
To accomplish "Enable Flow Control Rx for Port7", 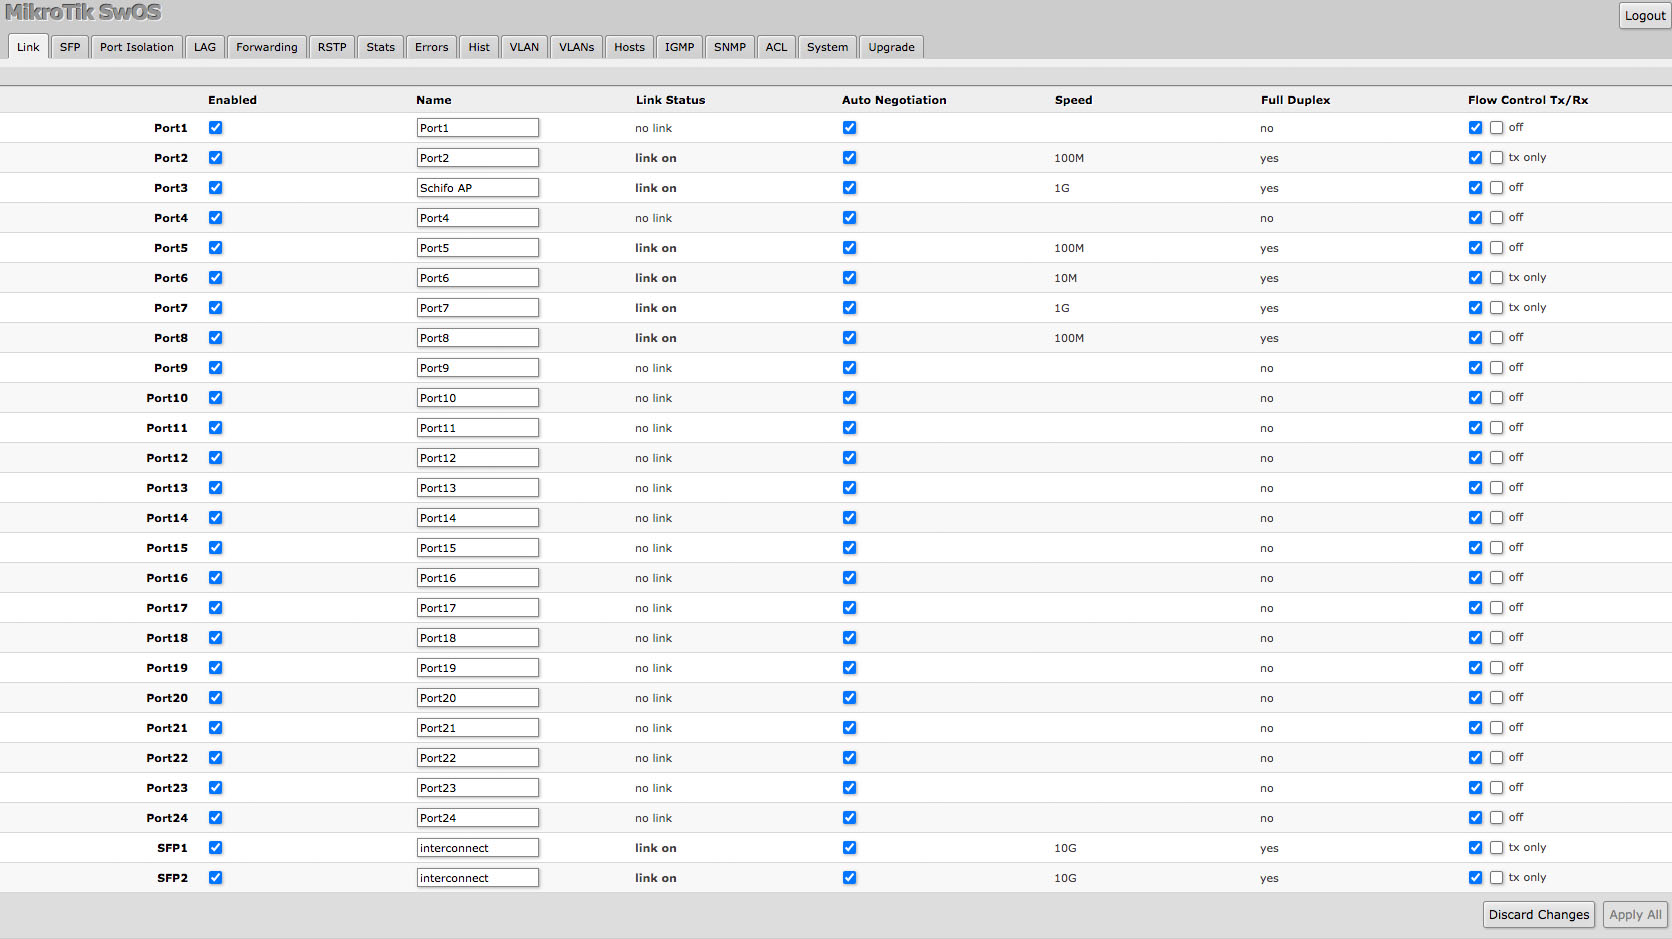I will tap(1497, 308).
